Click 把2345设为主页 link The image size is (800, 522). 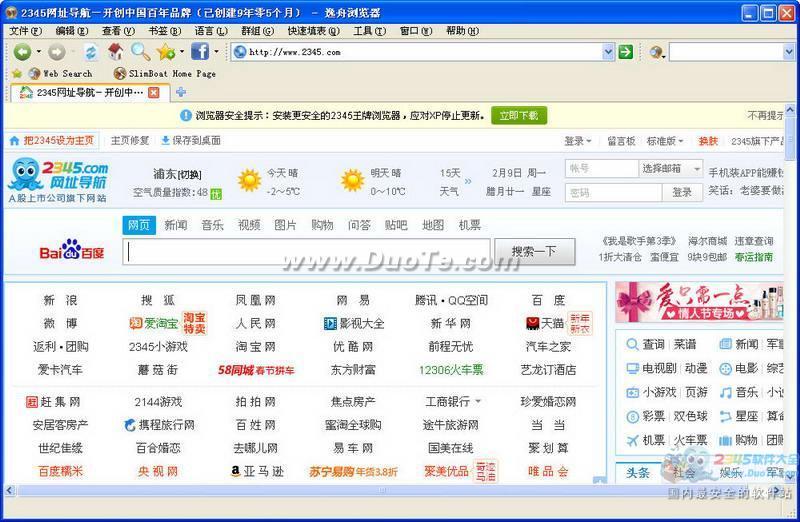point(52,140)
